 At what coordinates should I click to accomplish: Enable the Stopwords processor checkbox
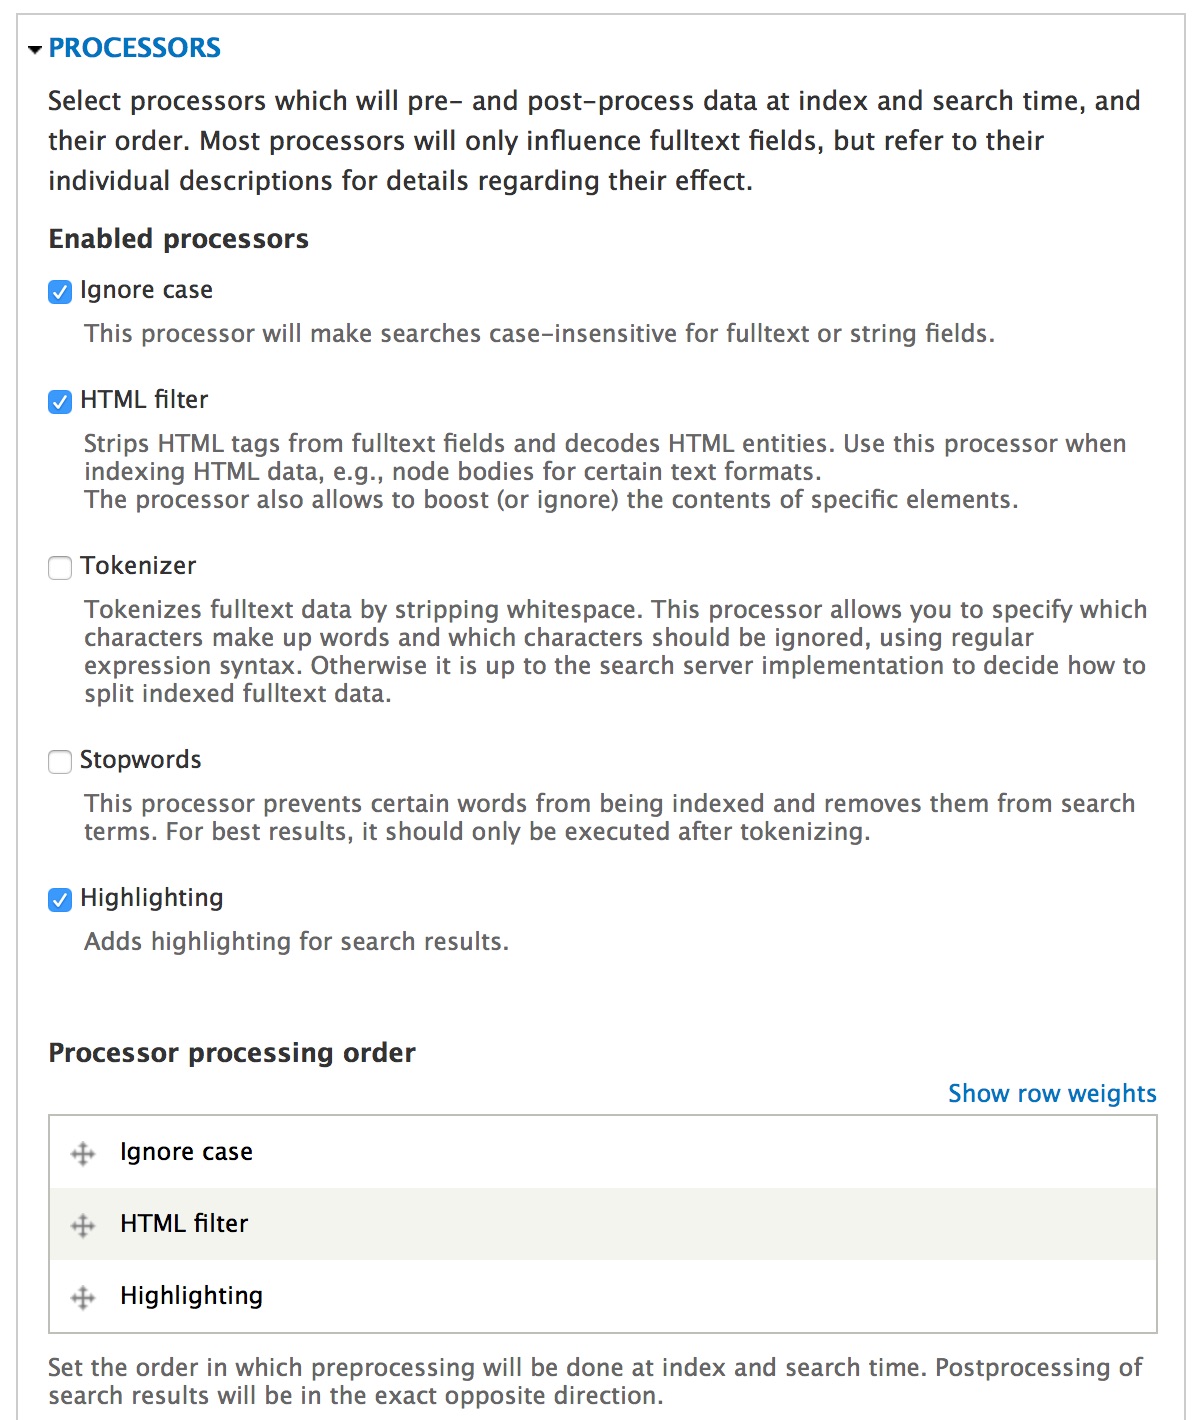(60, 761)
